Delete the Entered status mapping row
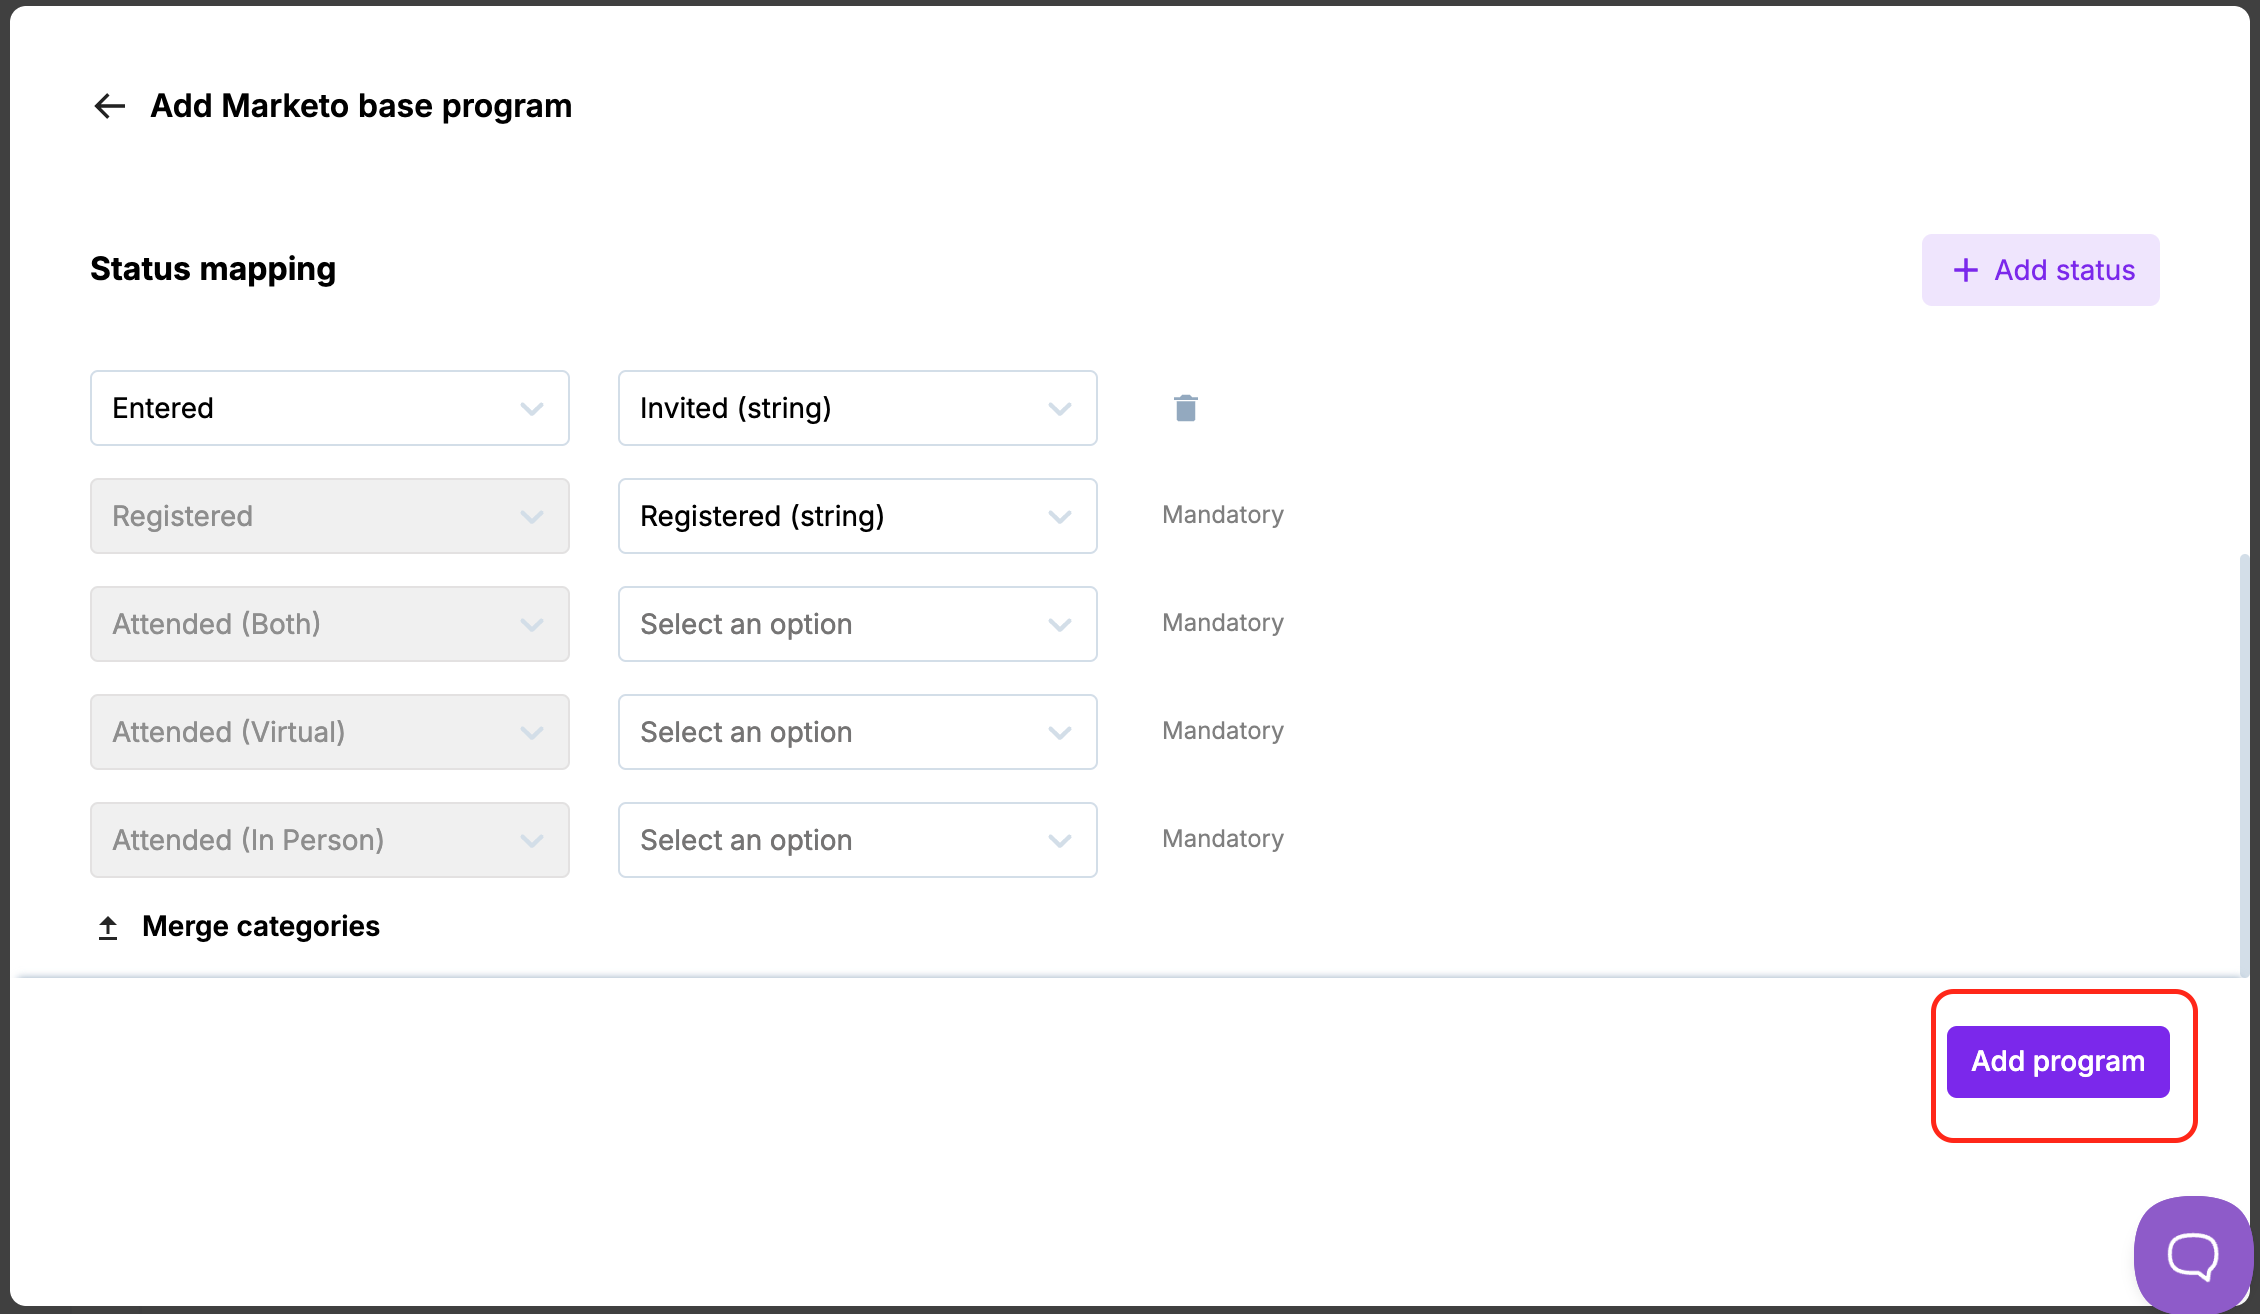 [x=1185, y=408]
